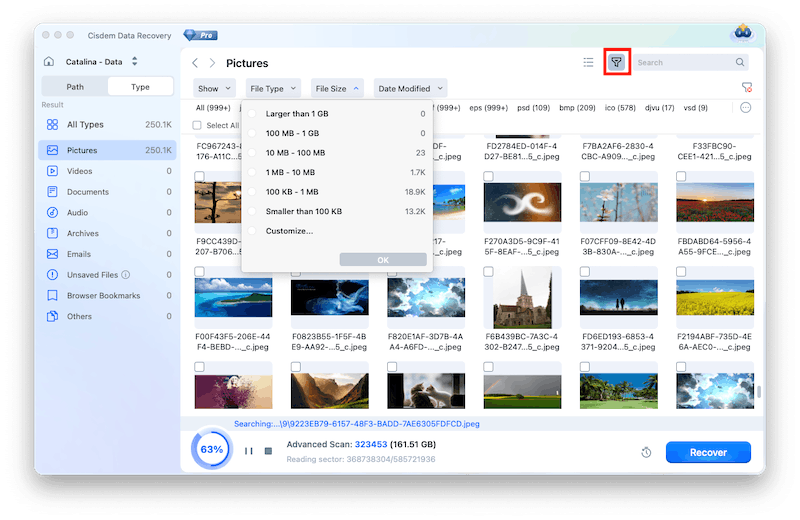Pause the advanced scan

click(x=248, y=451)
